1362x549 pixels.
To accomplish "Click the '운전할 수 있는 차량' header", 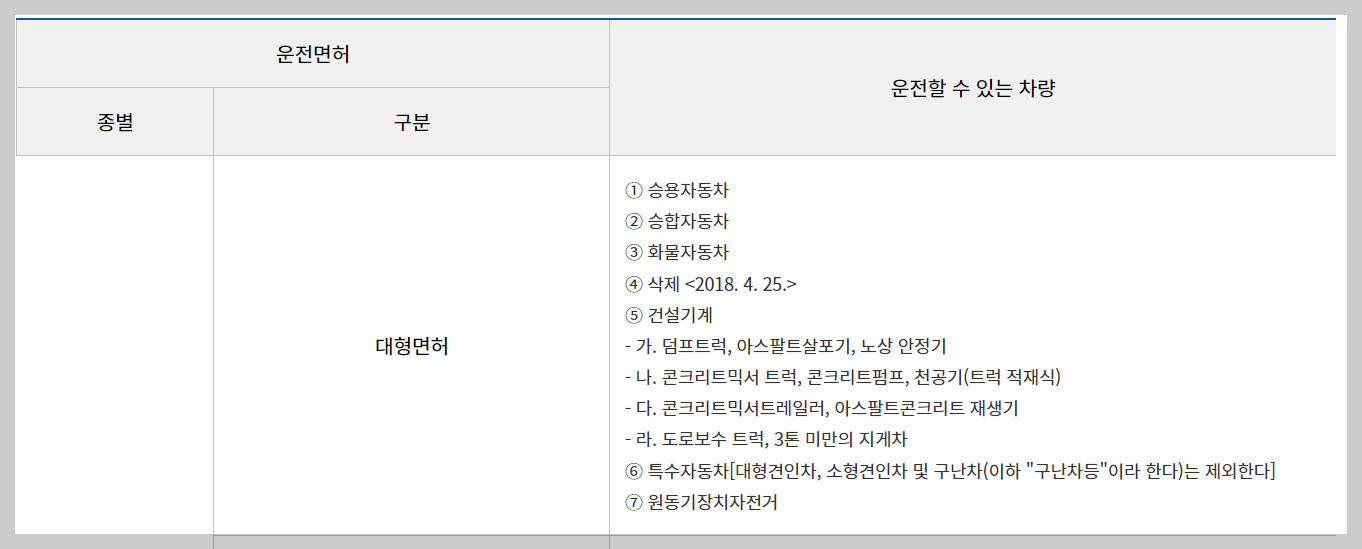I will point(973,89).
